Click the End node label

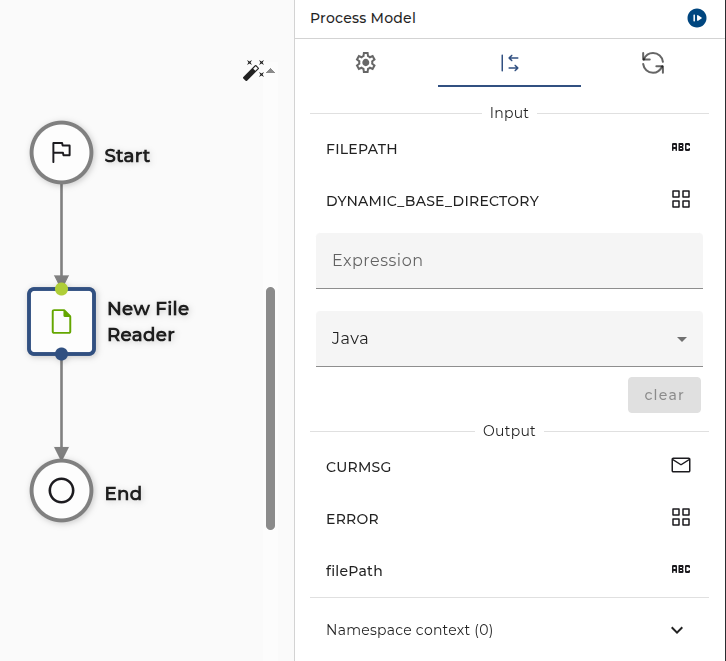pyautogui.click(x=123, y=494)
